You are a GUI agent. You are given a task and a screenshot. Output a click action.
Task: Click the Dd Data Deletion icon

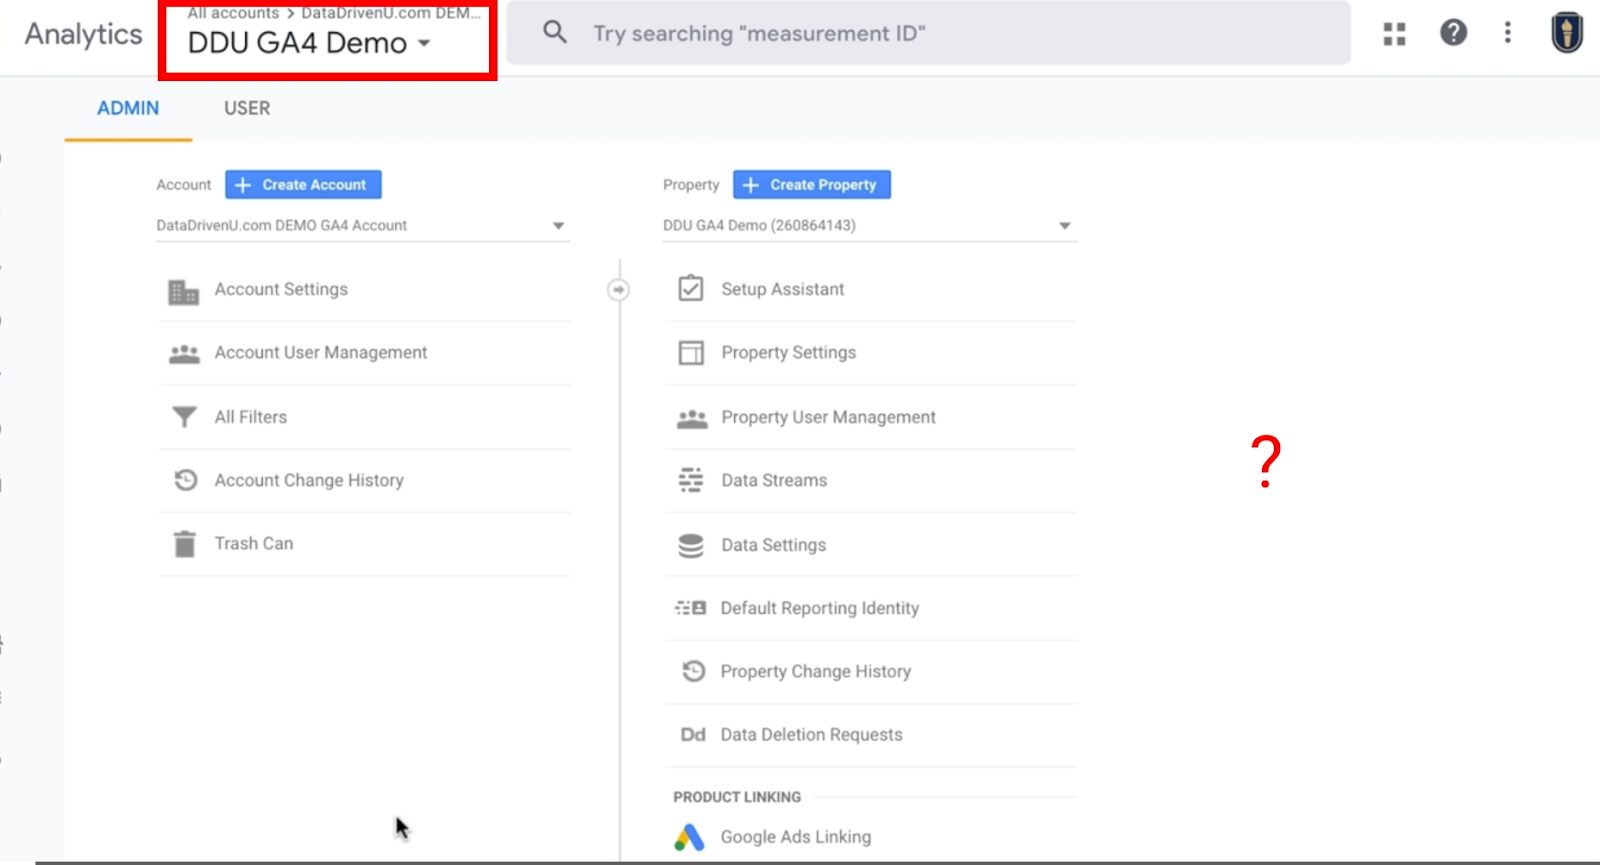(x=693, y=735)
